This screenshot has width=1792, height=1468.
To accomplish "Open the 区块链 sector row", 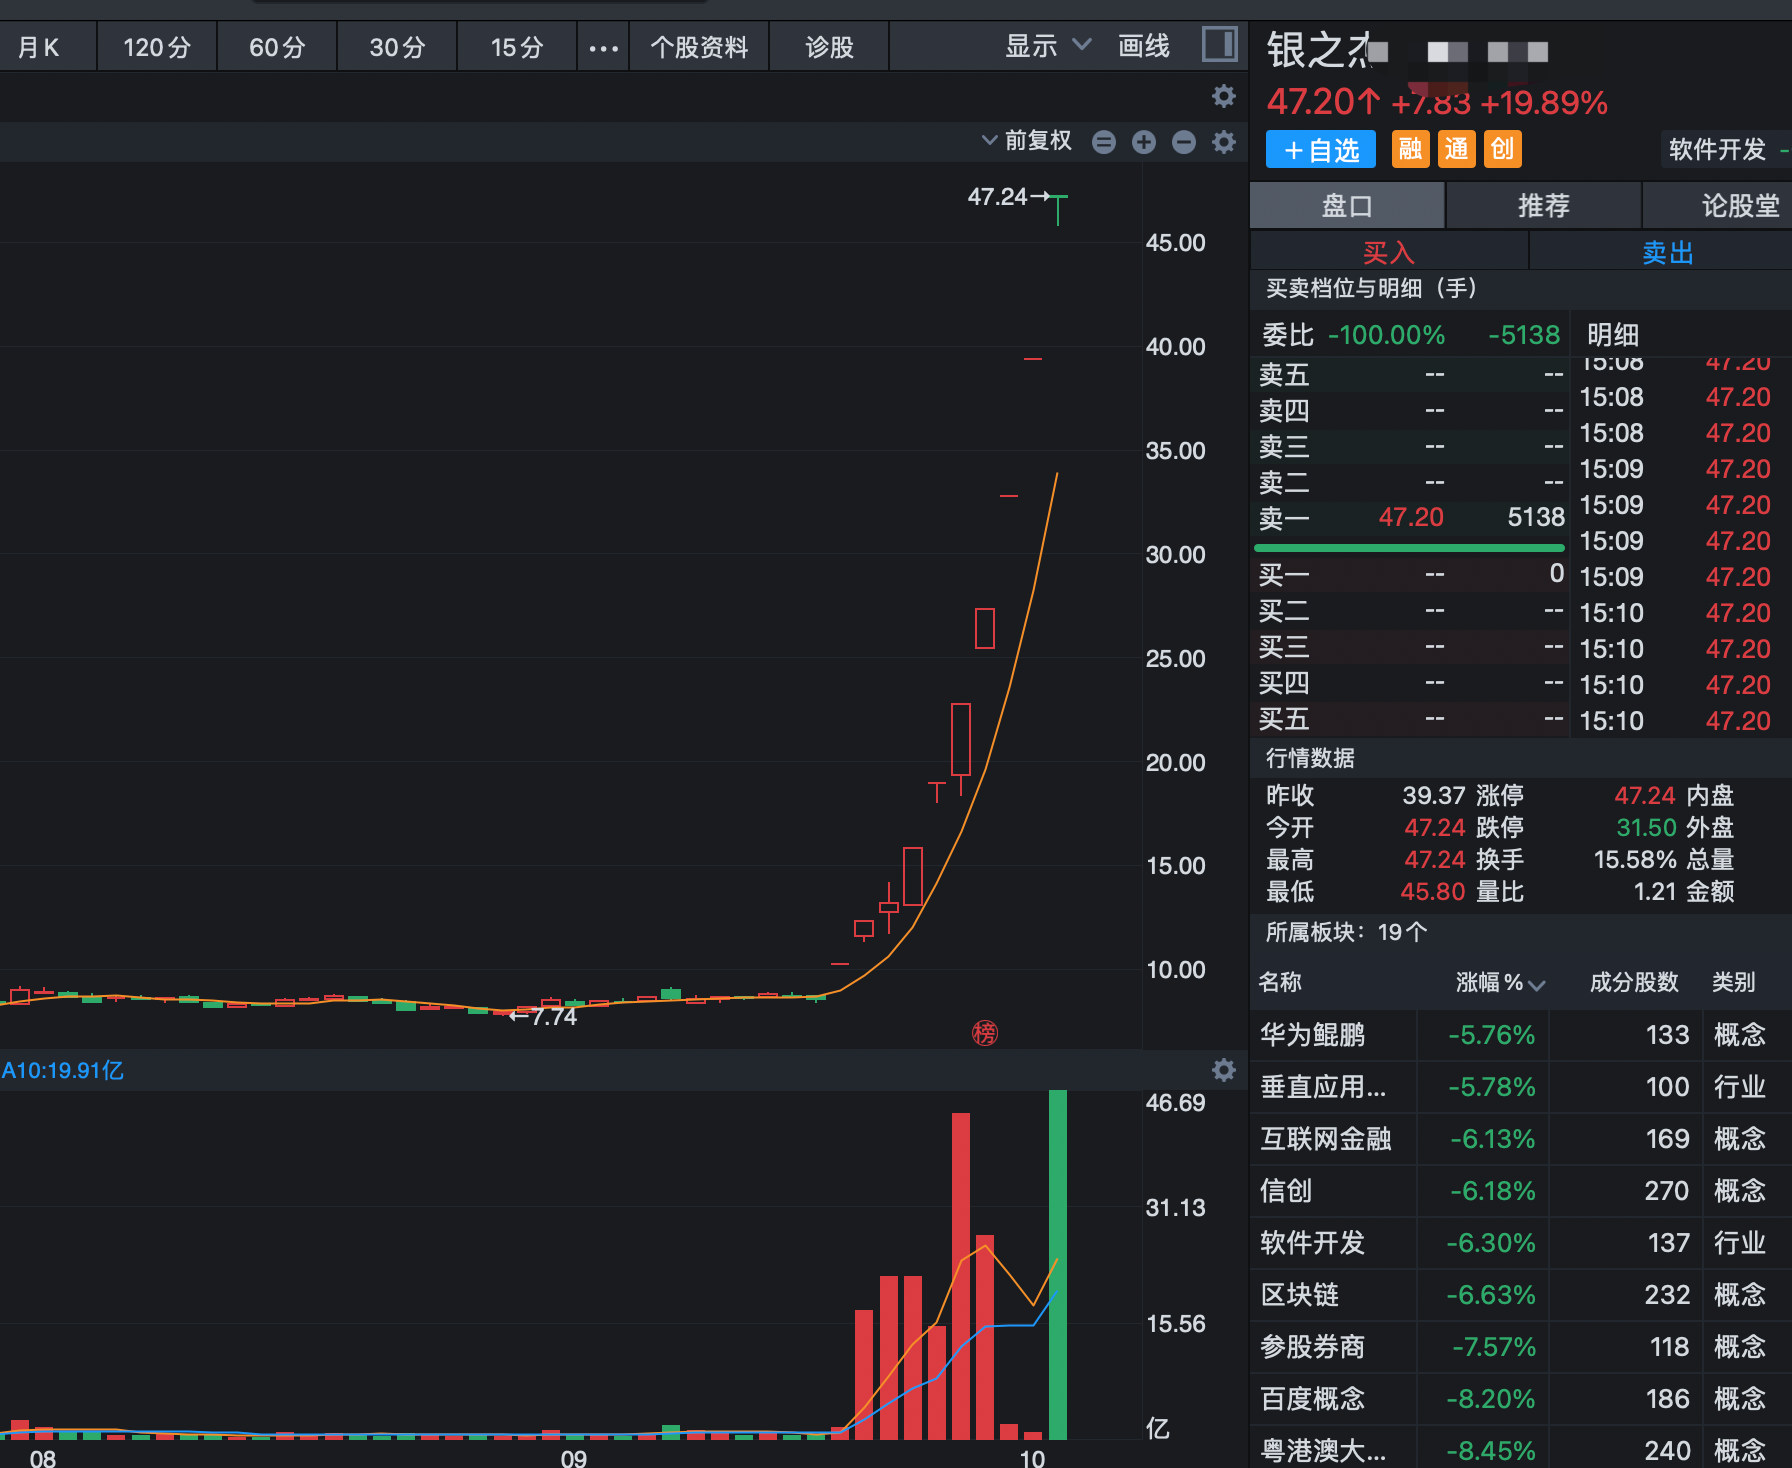I will pyautogui.click(x=1520, y=1294).
